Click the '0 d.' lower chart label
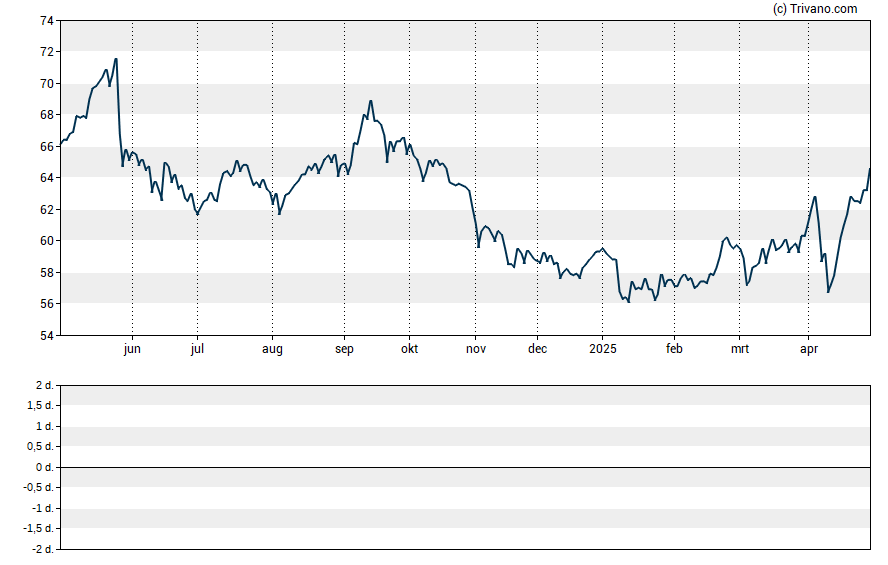Screen dimensions: 888x565 pos(45,468)
